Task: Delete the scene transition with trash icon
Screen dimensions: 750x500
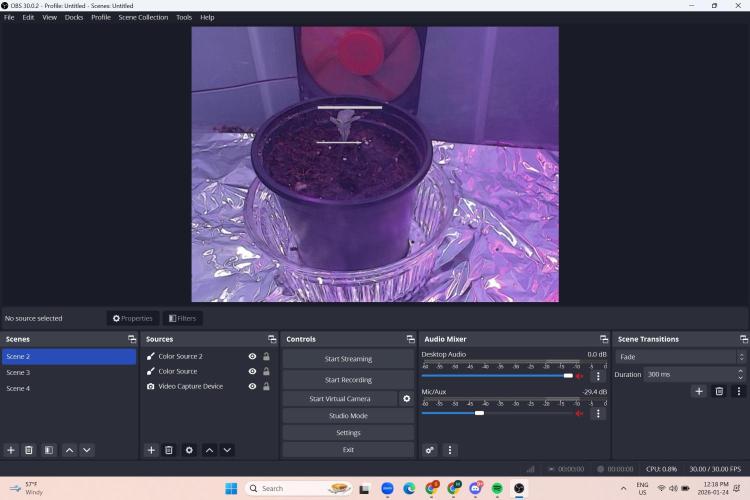Action: point(719,391)
